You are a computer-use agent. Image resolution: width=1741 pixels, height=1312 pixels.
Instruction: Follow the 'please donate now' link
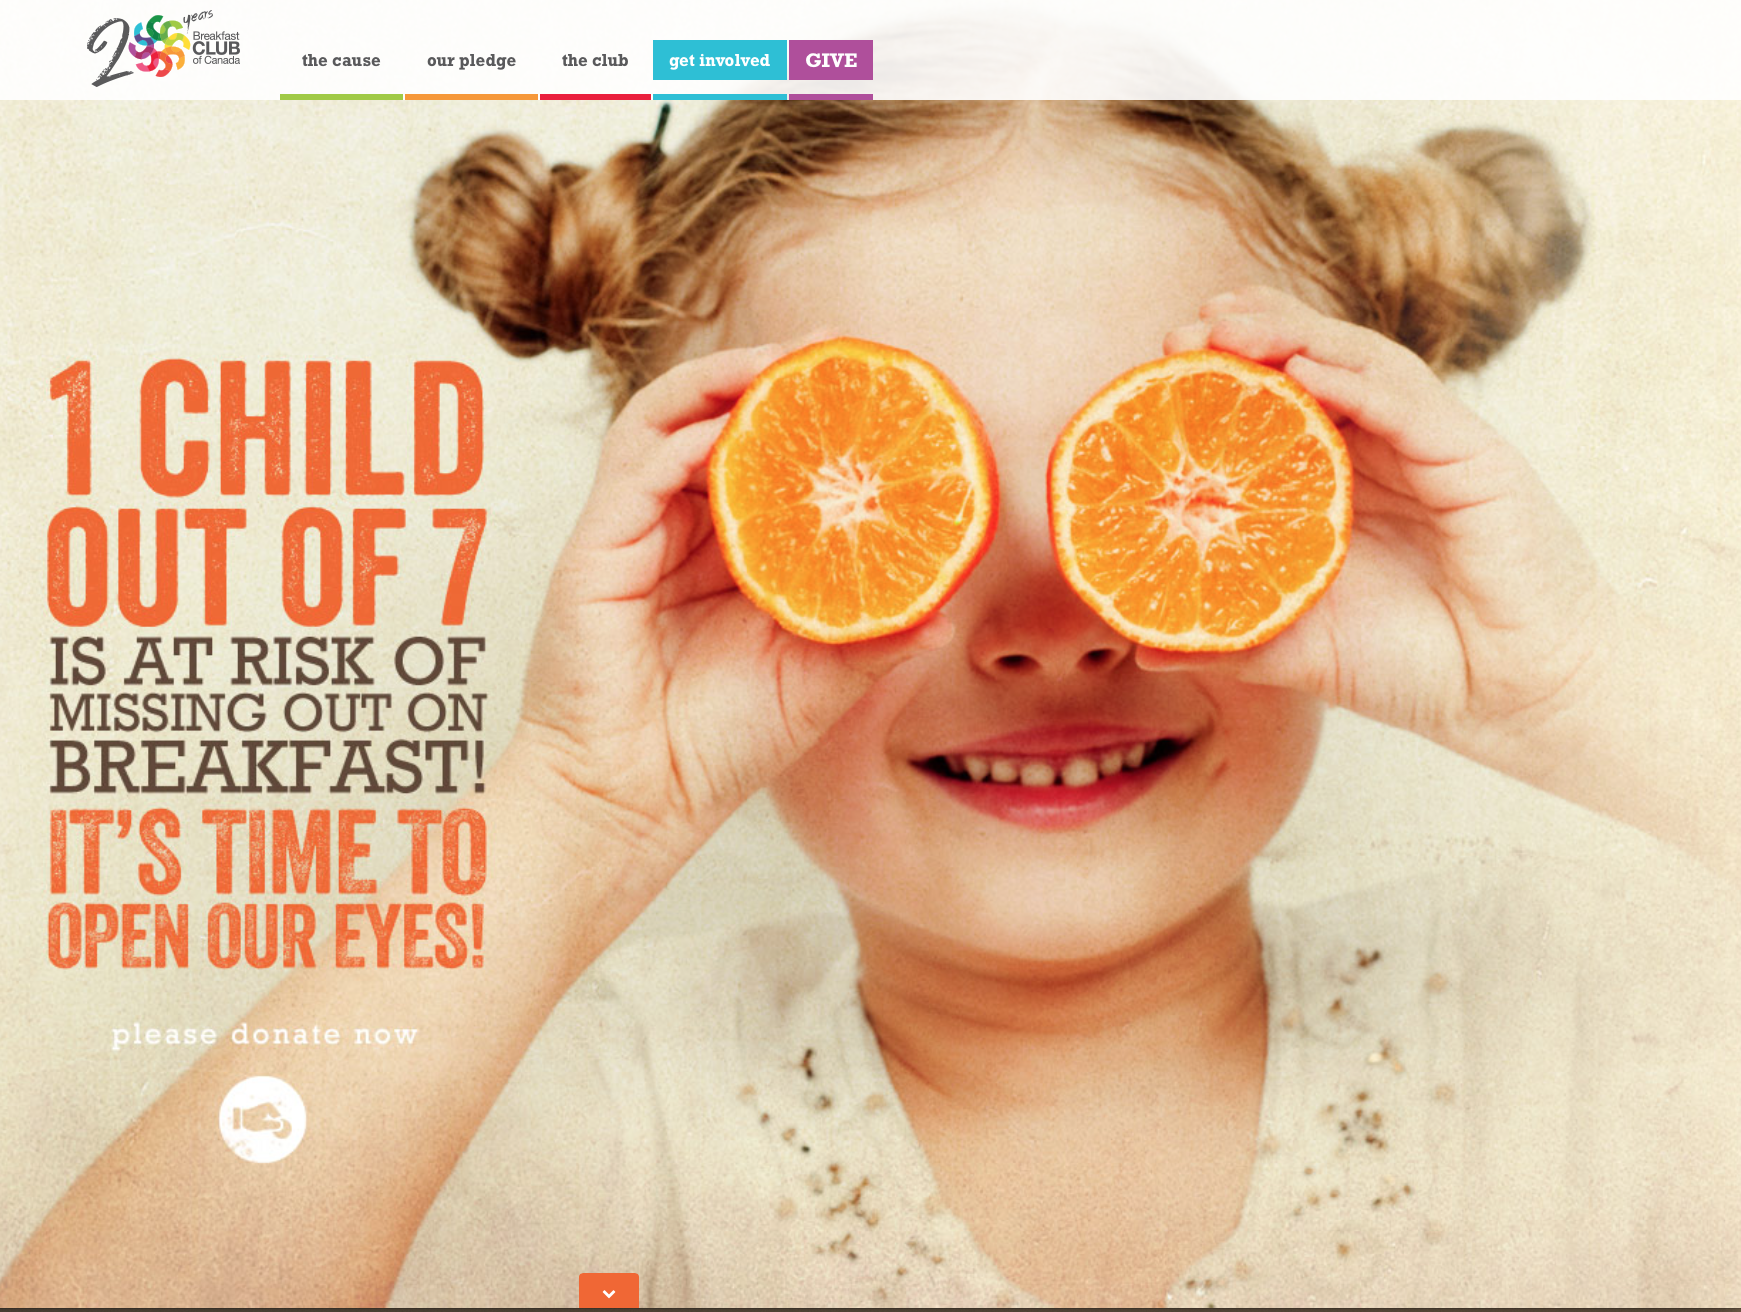[265, 1034]
